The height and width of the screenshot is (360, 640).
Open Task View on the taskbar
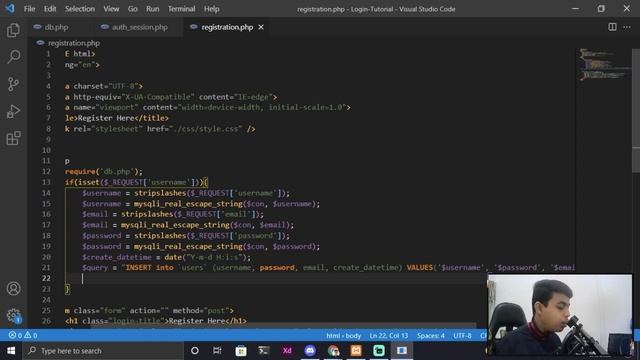(217, 351)
